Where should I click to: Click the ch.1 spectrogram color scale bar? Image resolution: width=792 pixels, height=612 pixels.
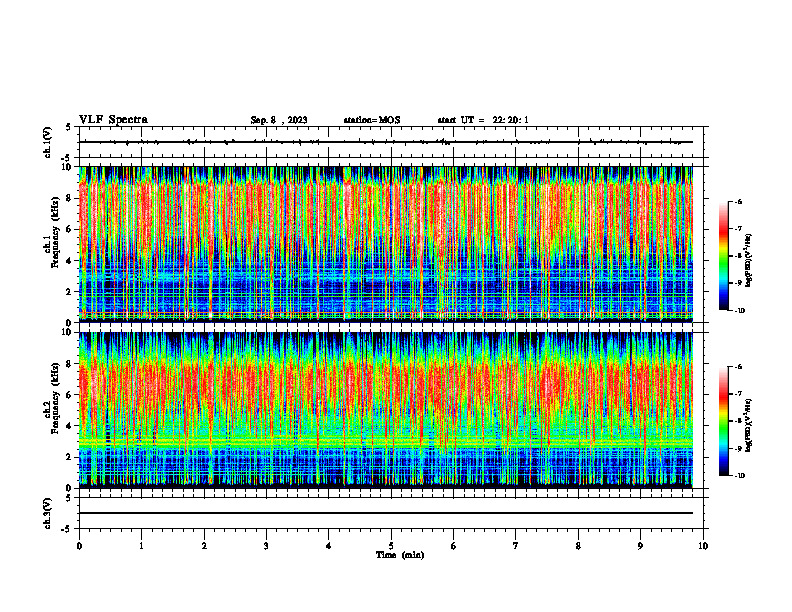pos(723,256)
